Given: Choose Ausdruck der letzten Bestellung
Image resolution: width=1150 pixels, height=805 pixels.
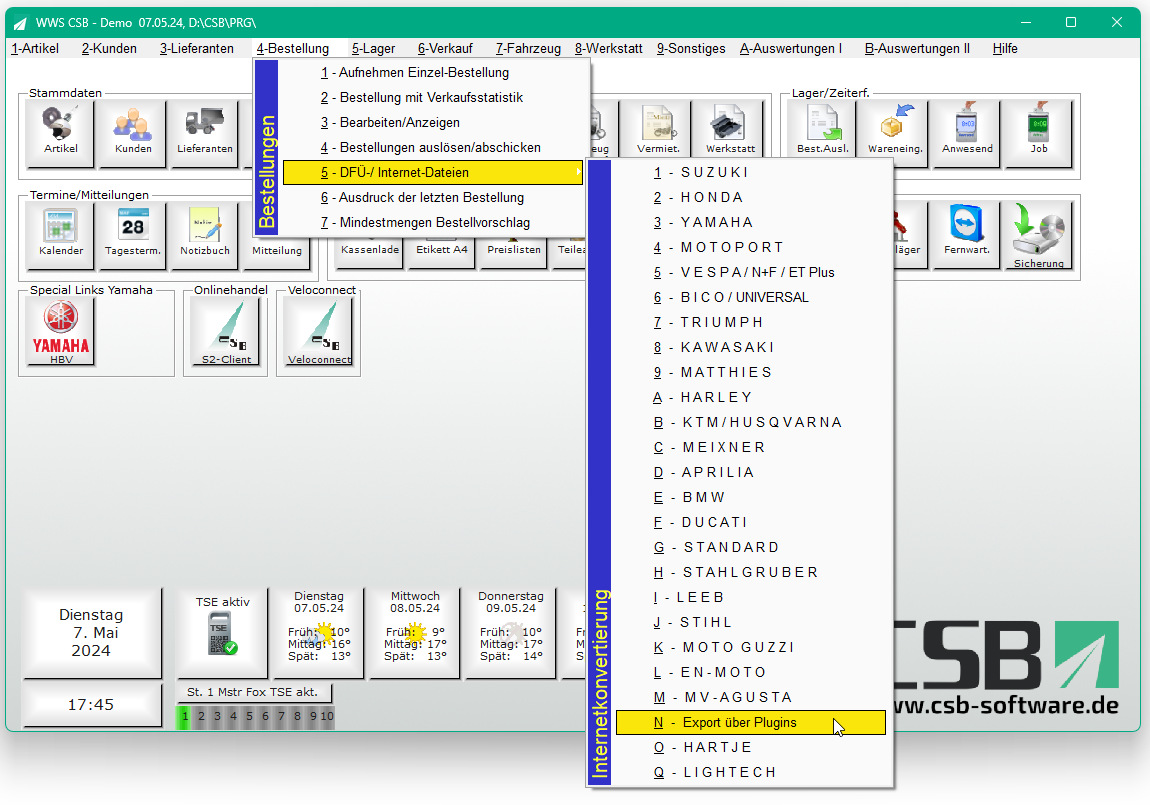Looking at the screenshot, I should [x=433, y=197].
